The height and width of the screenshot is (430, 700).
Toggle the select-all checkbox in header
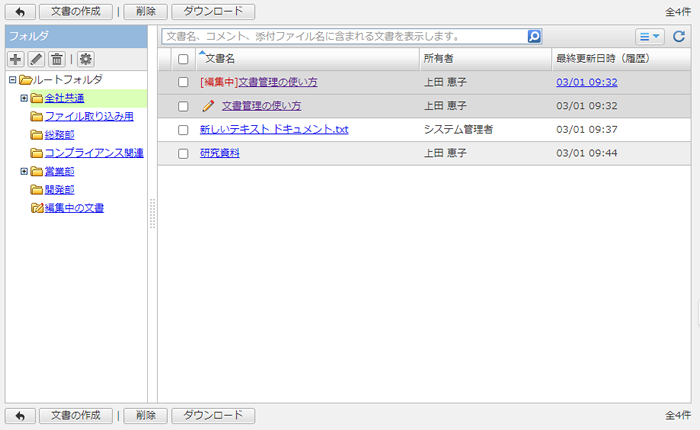click(183, 59)
